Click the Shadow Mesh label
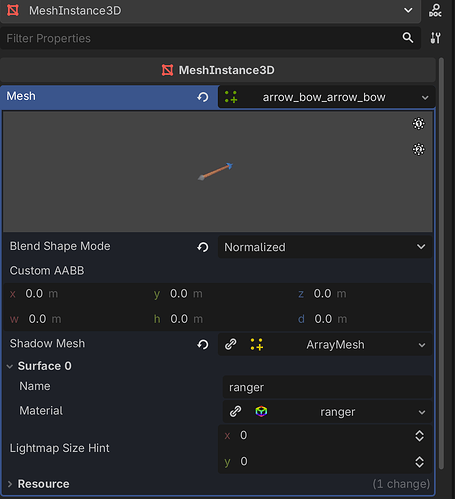The height and width of the screenshot is (499, 455). 47,344
